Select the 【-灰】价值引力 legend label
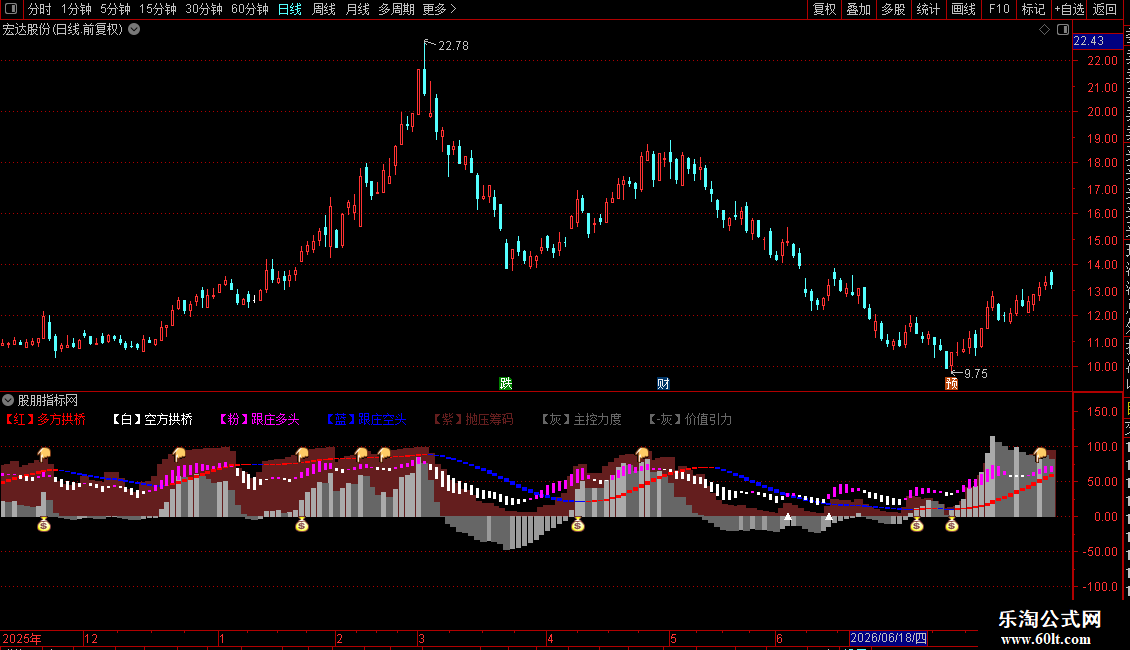 690,419
